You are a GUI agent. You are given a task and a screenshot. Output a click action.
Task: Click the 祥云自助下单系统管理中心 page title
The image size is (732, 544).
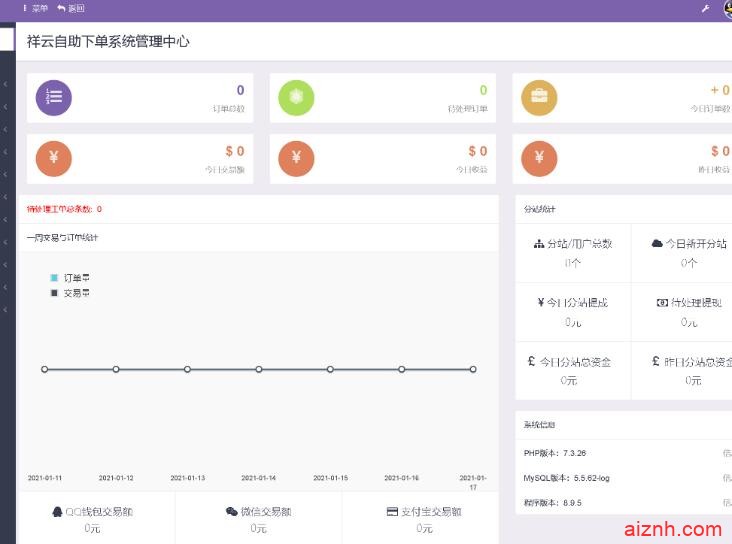[x=108, y=42]
